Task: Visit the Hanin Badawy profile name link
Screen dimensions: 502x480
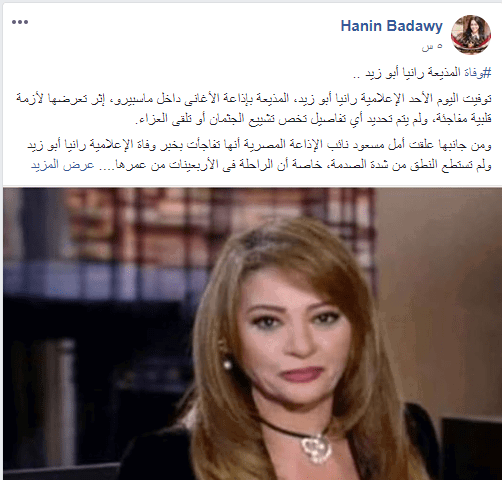Action: coord(391,26)
